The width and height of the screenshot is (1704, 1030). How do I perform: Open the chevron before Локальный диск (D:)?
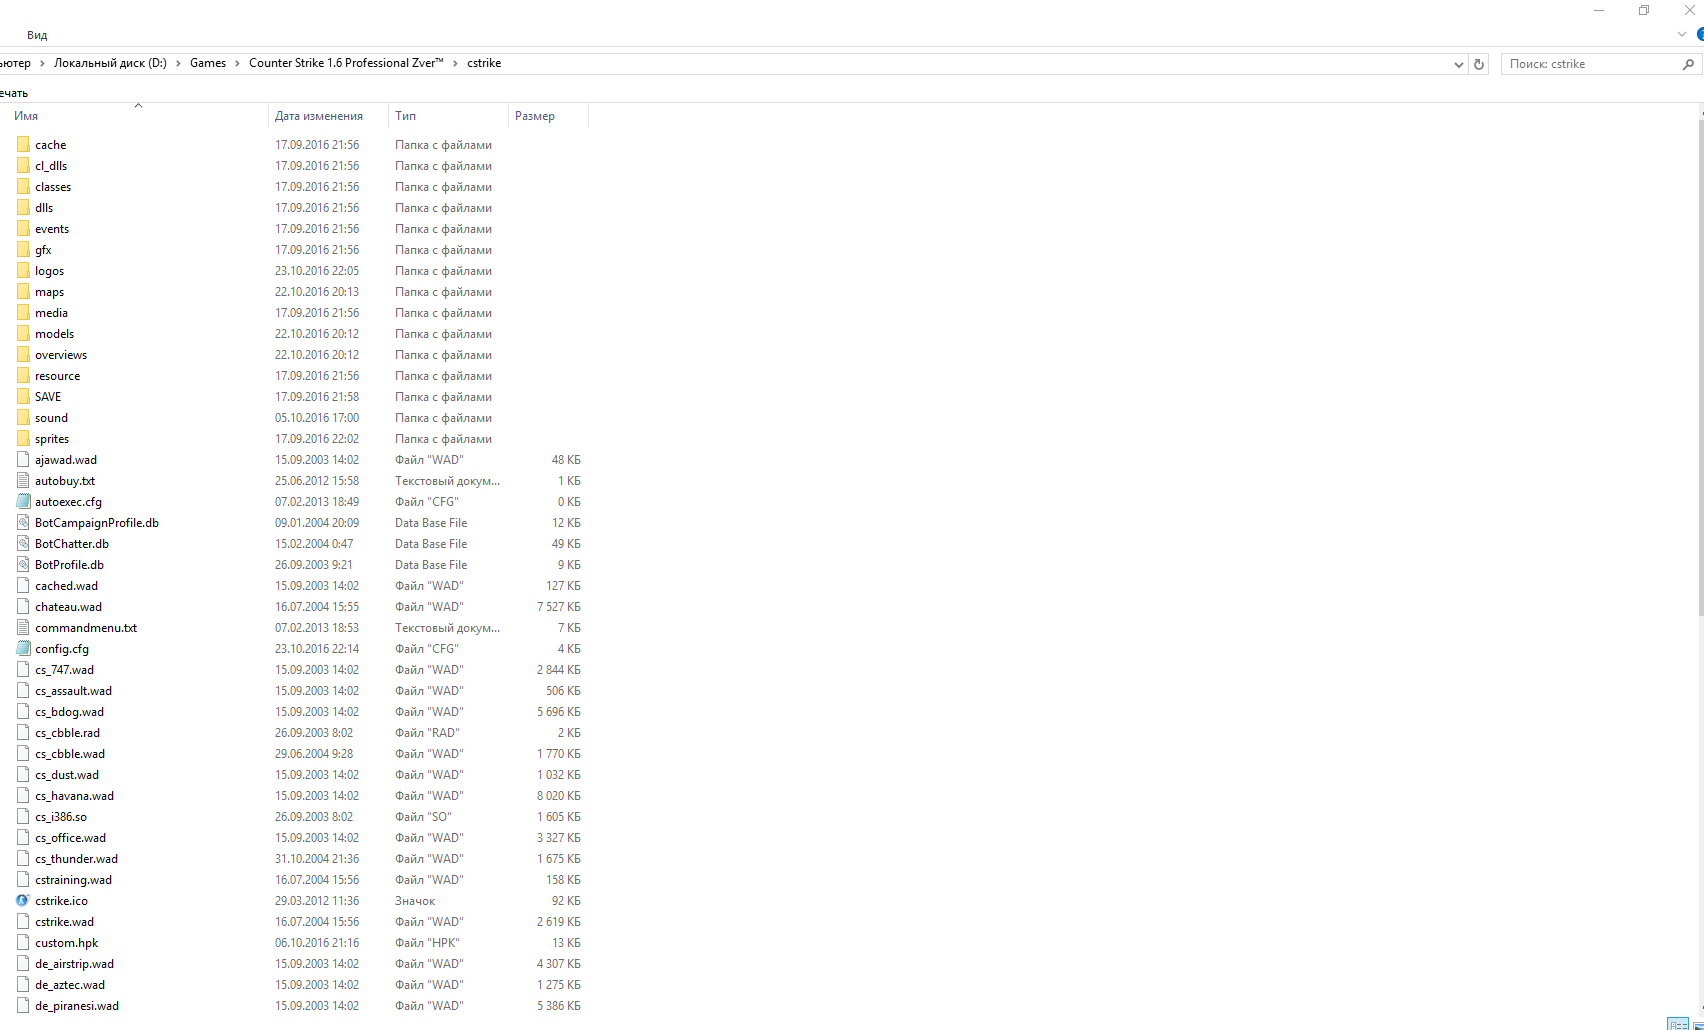click(42, 63)
